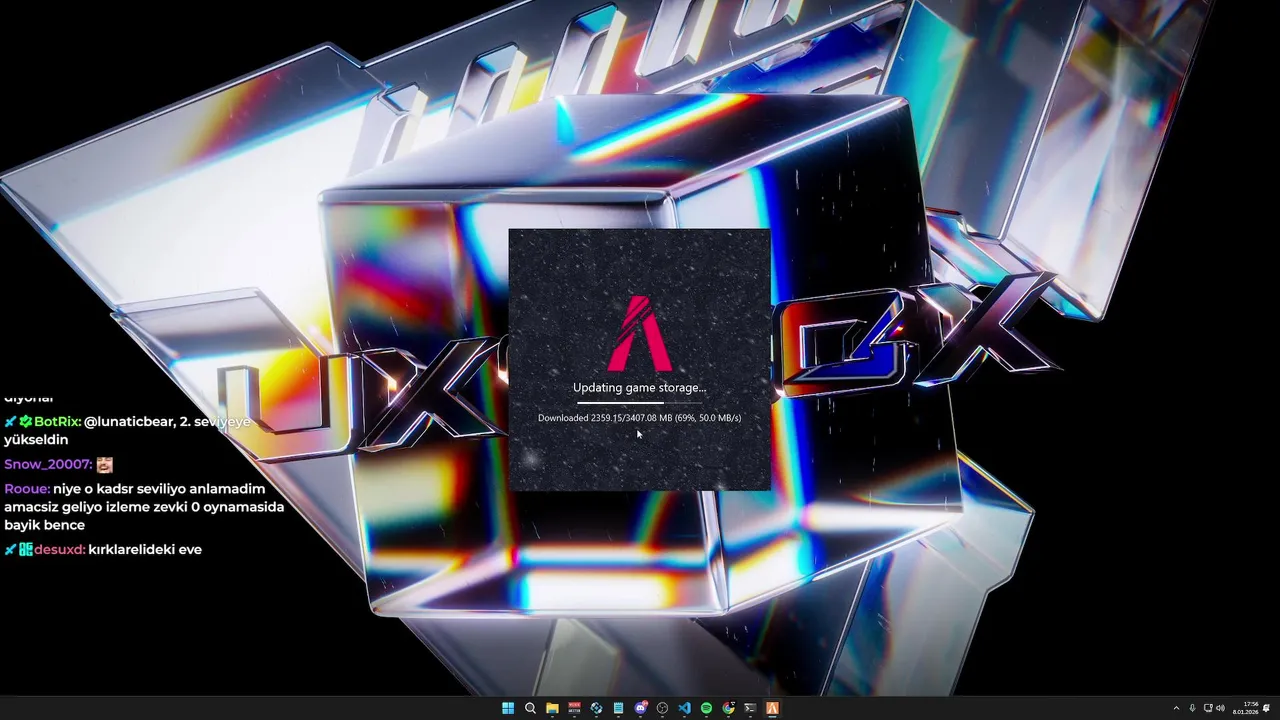The image size is (1280, 720).
Task: Open the Notepad taskbar icon
Action: point(618,708)
